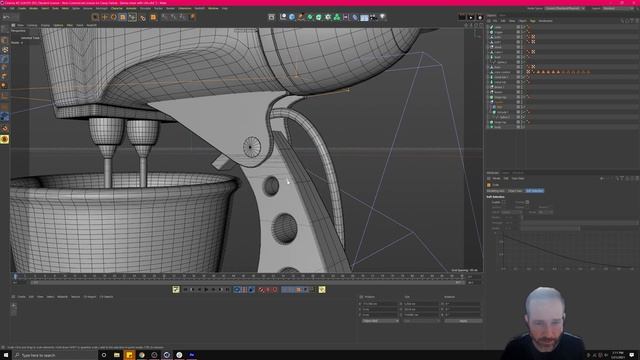
Task: Open the Tags menu in Object Manager
Action: coord(533,21)
